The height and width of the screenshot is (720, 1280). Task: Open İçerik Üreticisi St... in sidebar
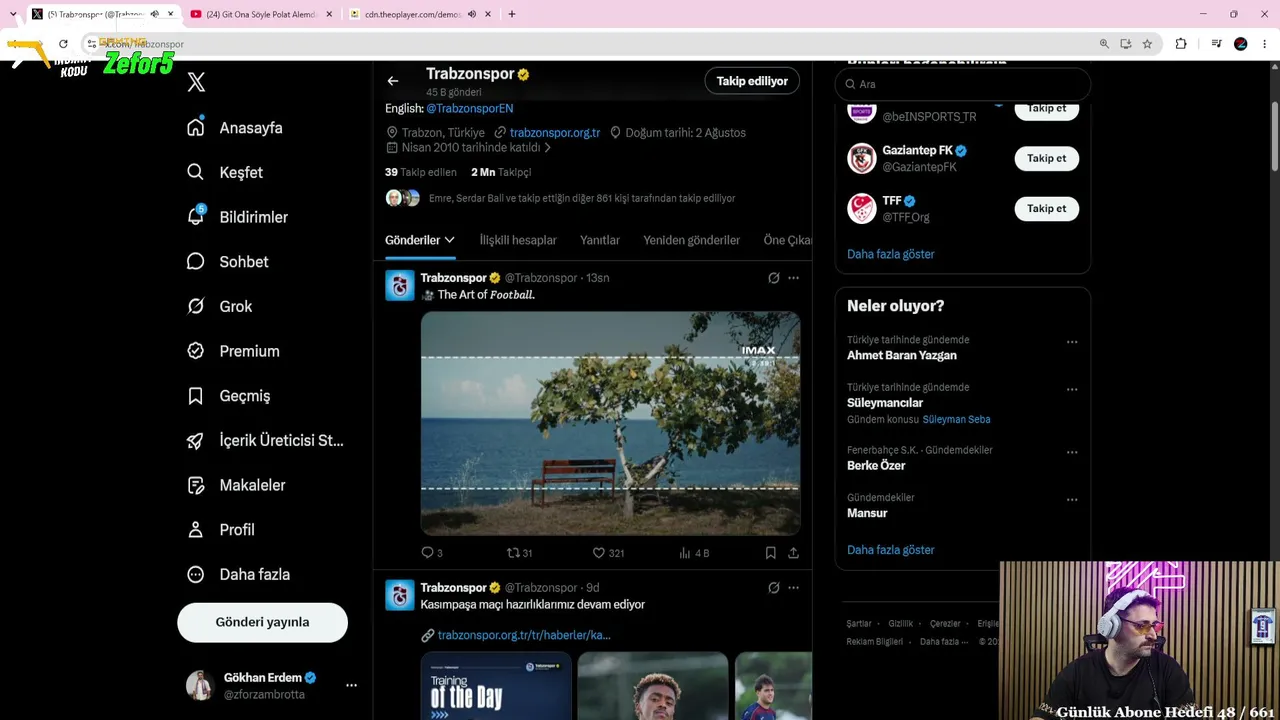click(x=265, y=440)
